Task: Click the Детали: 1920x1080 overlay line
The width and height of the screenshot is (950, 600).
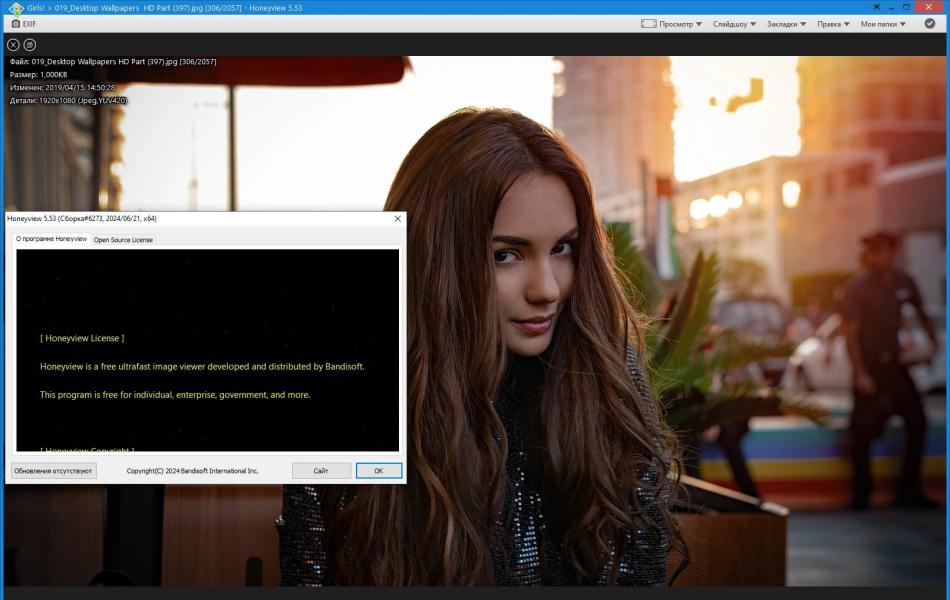Action: [x=68, y=101]
